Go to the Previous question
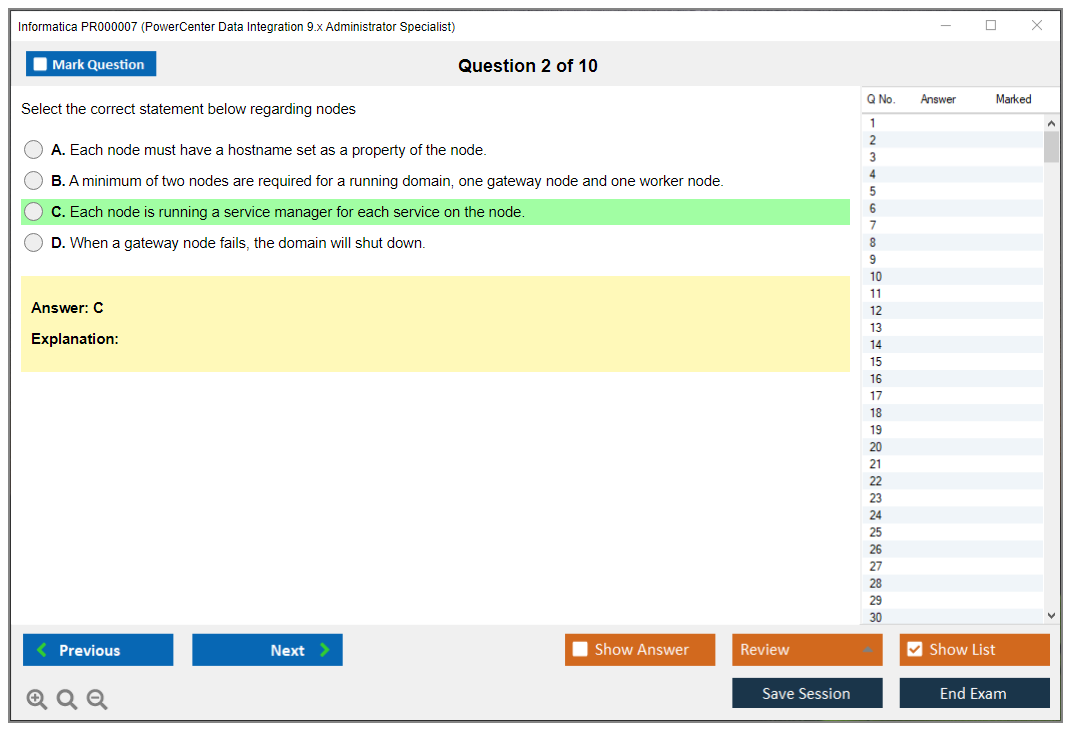1075x735 pixels. click(98, 650)
